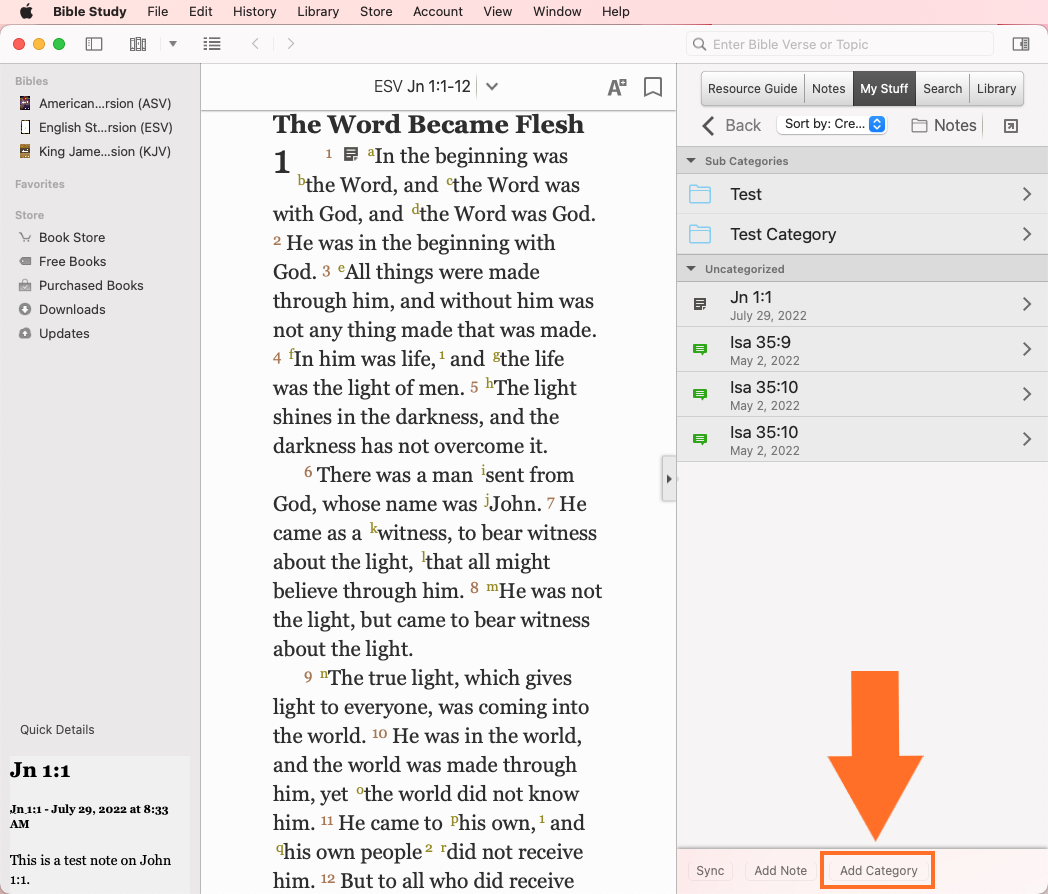
Task: Click cross-reference letter a in verse 1
Action: 370,152
